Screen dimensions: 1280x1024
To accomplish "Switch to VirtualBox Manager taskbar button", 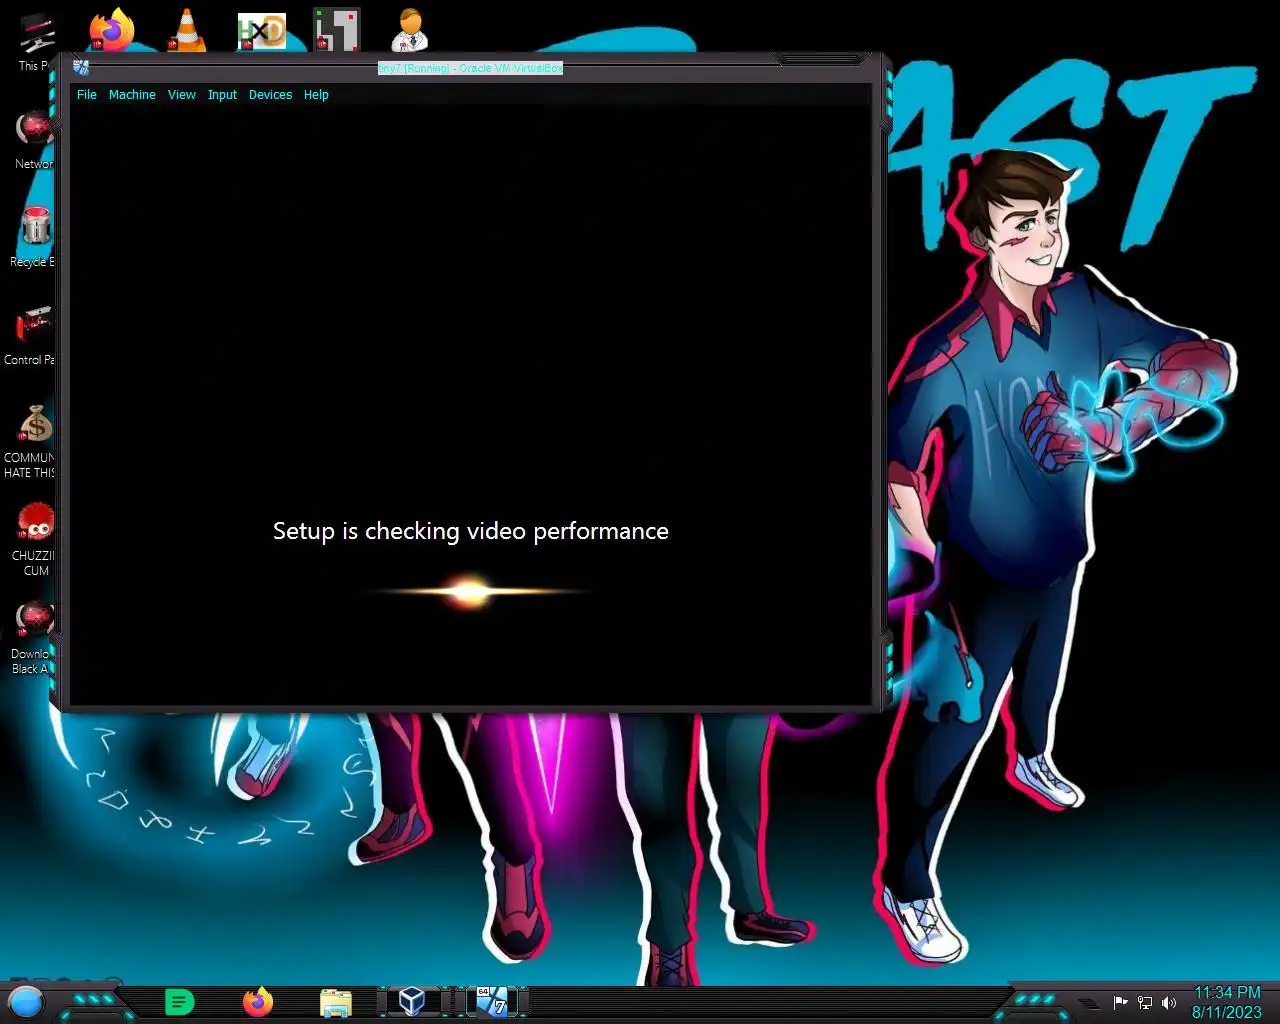I will point(411,1001).
